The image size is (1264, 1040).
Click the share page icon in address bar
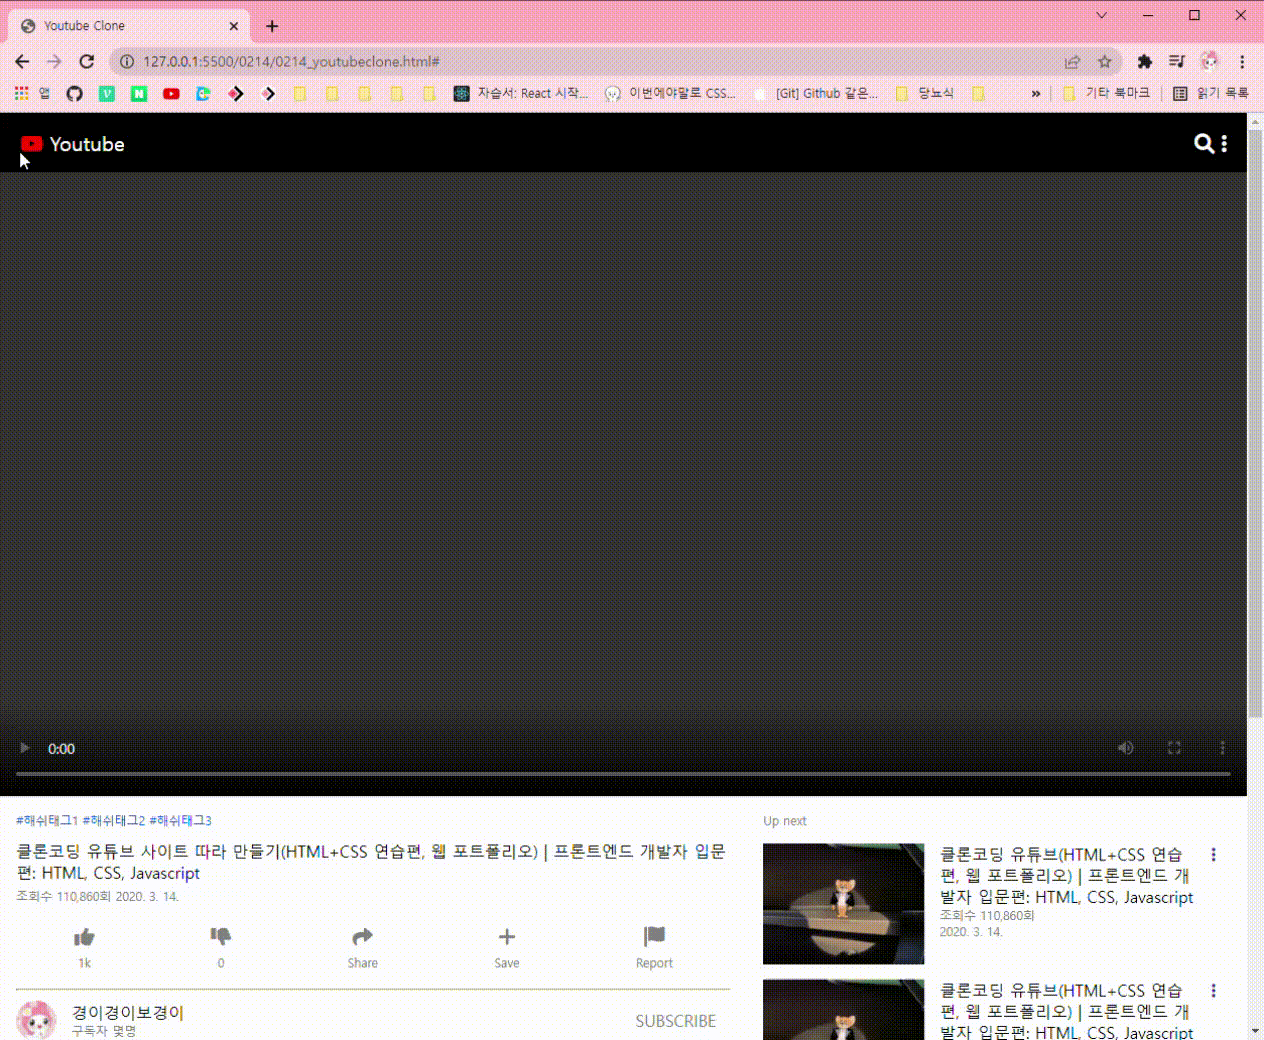click(1072, 61)
